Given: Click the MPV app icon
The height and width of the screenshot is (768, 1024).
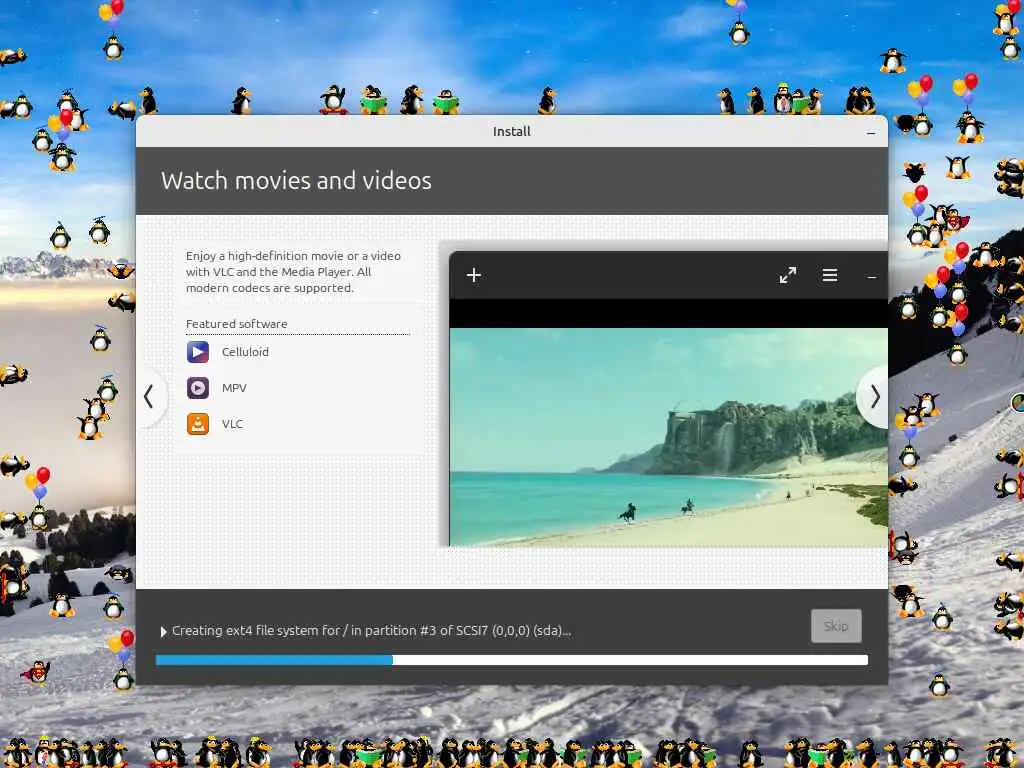Looking at the screenshot, I should click(198, 388).
